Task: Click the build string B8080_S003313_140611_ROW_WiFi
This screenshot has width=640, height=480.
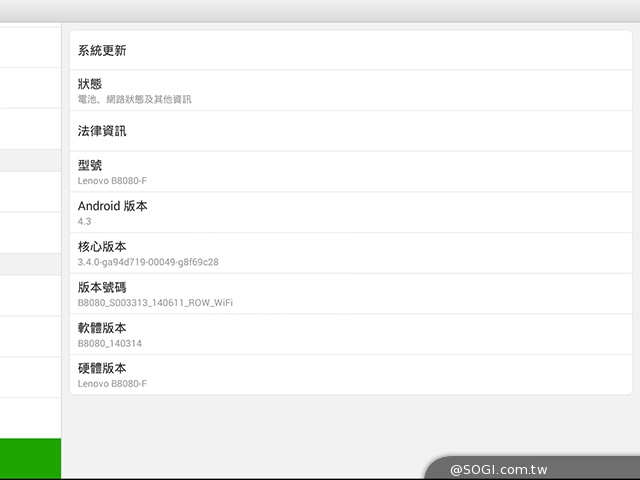Action: tap(155, 302)
